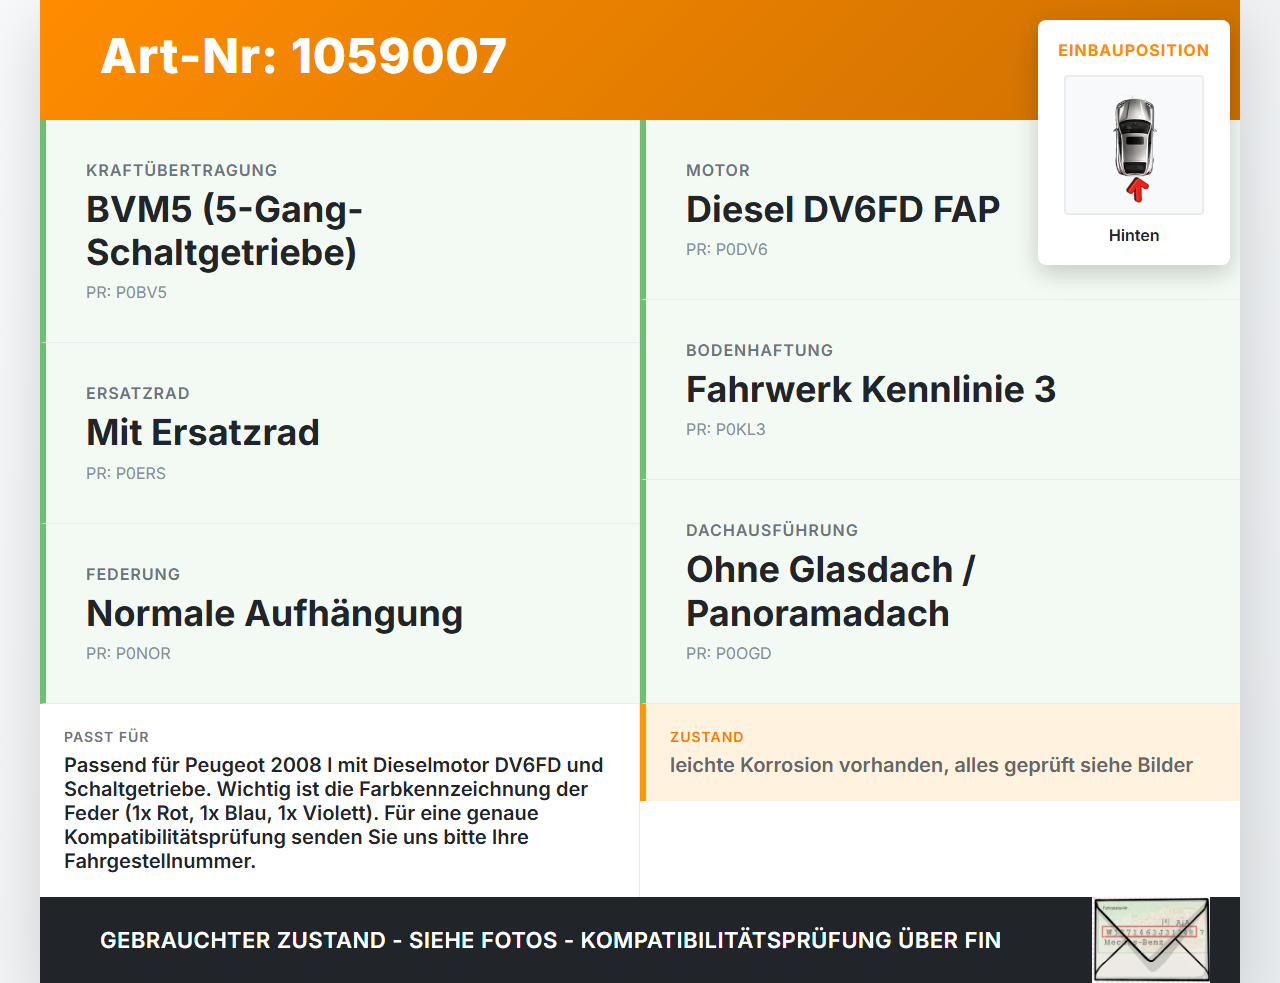Click the FEDERUNG label
The height and width of the screenshot is (983, 1280).
(133, 574)
